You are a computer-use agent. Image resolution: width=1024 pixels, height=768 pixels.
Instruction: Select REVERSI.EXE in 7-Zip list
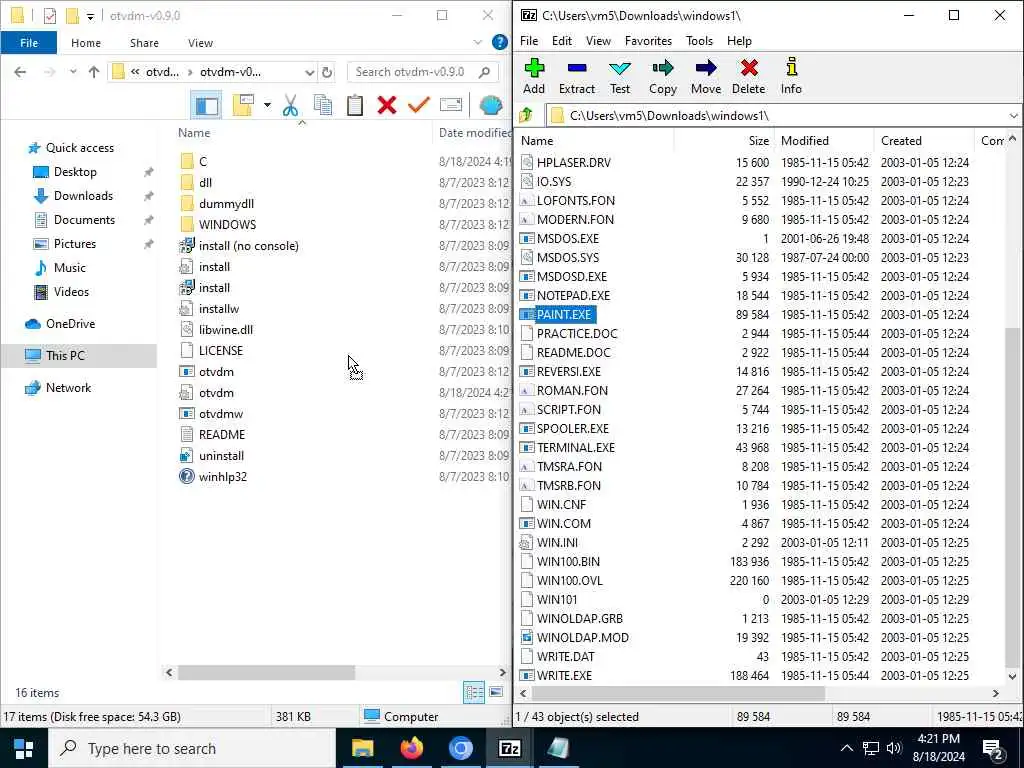(x=568, y=371)
